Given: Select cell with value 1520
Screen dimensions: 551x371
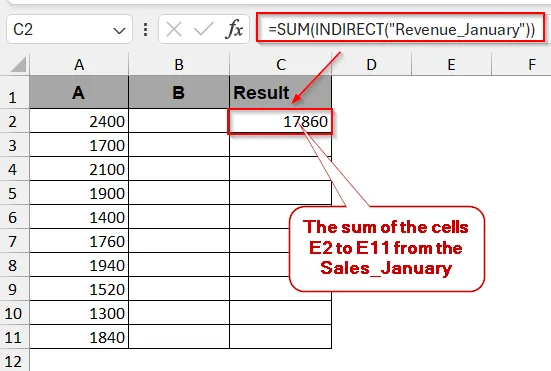Looking at the screenshot, I should (79, 288).
